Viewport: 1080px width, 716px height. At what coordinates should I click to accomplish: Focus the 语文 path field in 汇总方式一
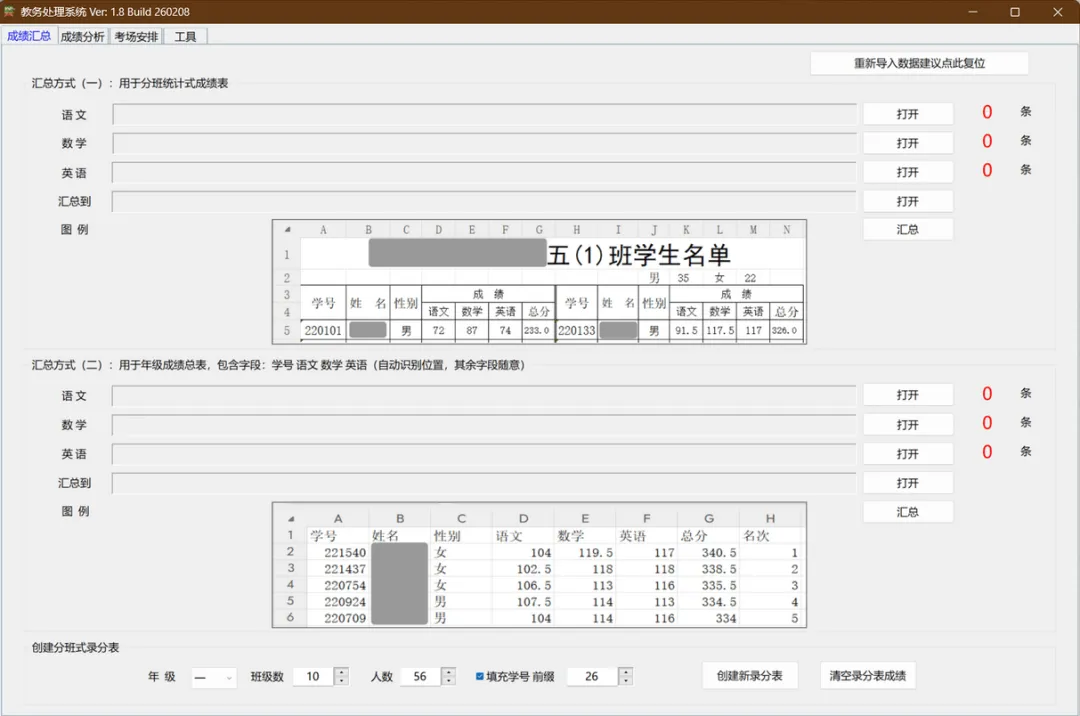484,114
